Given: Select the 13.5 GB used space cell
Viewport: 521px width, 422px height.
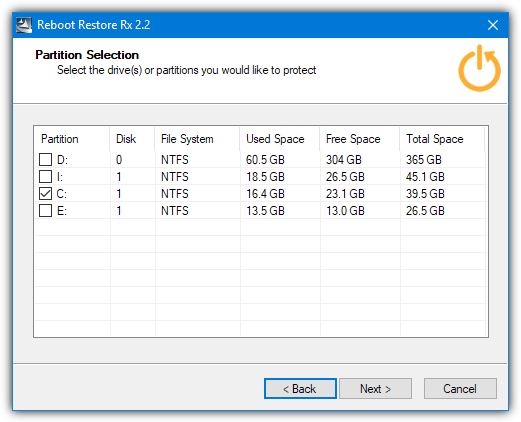Looking at the screenshot, I should point(265,211).
